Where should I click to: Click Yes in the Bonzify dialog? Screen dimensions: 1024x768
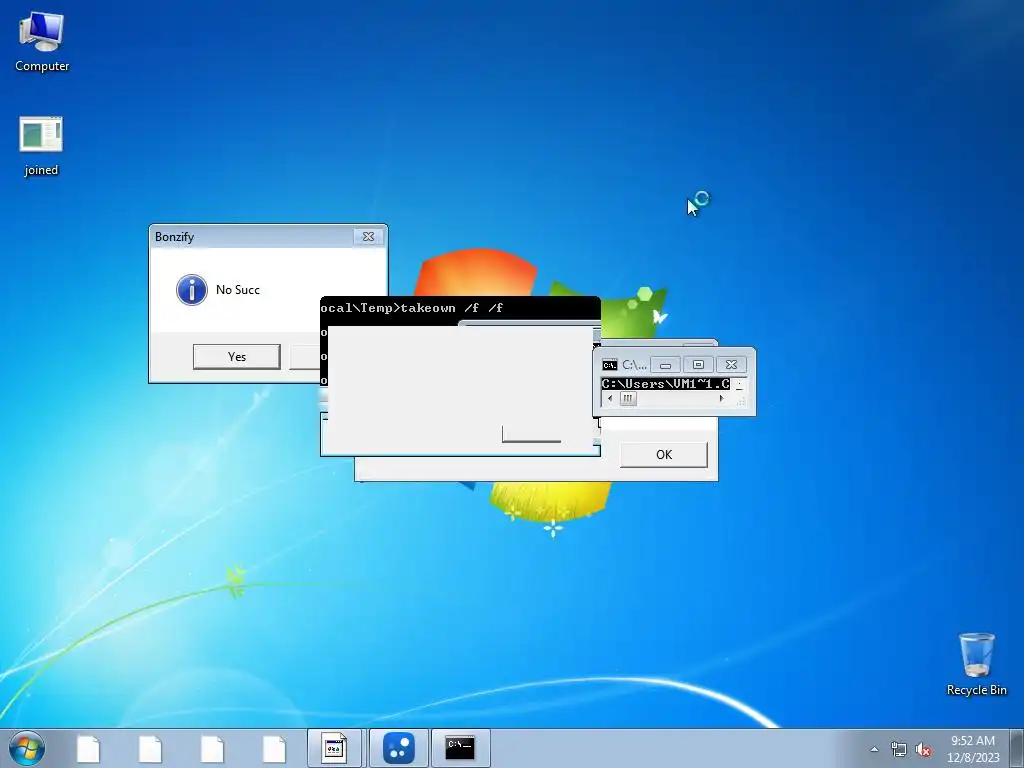click(x=236, y=357)
